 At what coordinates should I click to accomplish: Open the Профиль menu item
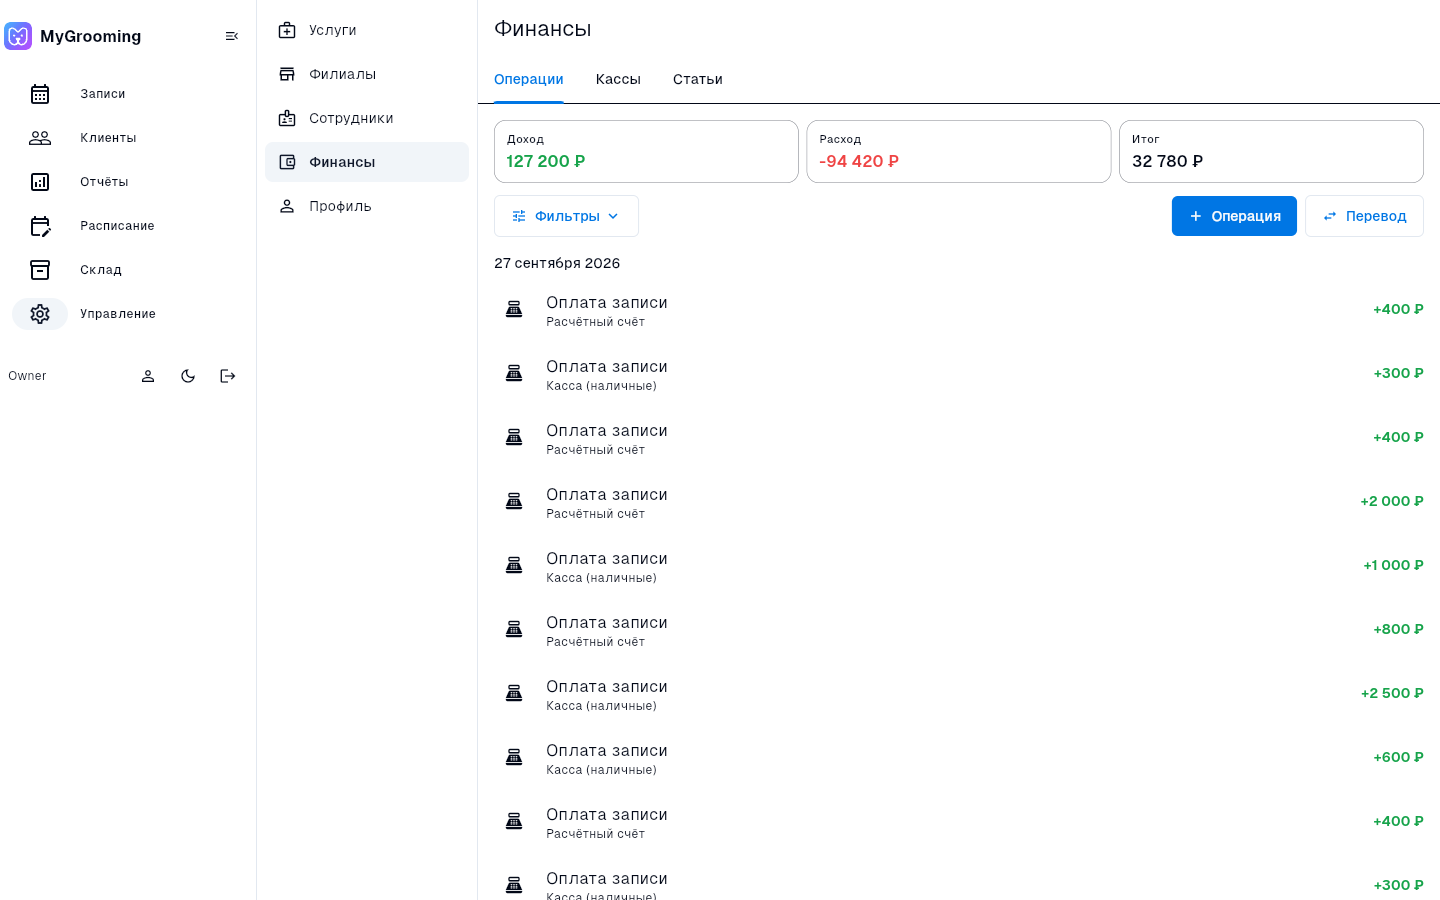pyautogui.click(x=367, y=206)
